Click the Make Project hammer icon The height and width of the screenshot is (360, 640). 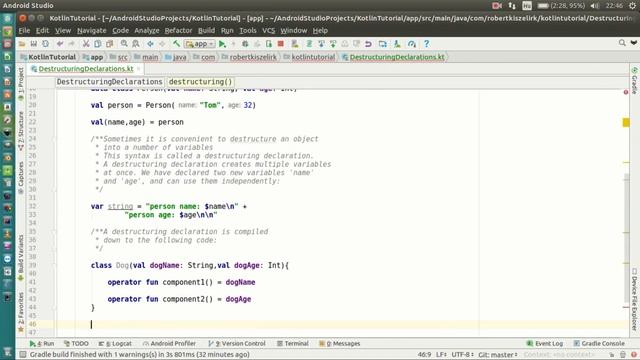(x=176, y=44)
